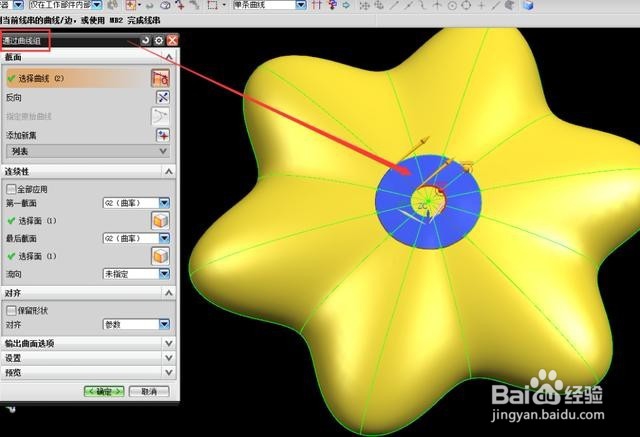
Task: Click the plus-shaped point snap icon
Action: pyautogui.click(x=481, y=5)
